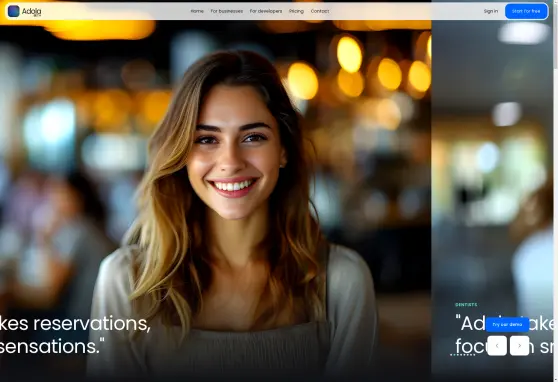Click the Start for free button

coord(526,11)
